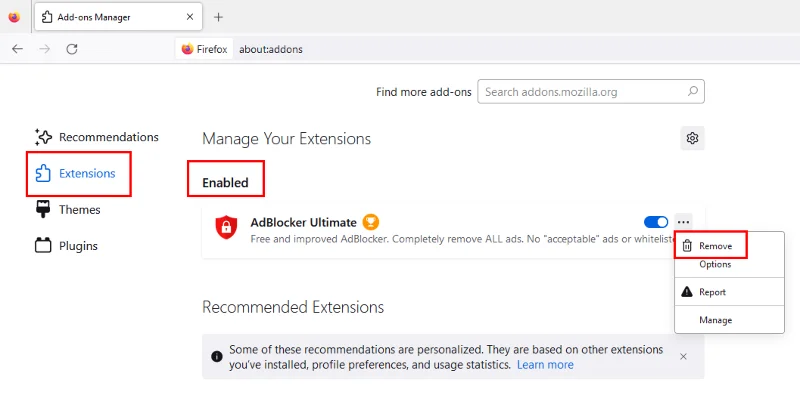
Task: Click the Find more add-ons label
Action: [423, 92]
